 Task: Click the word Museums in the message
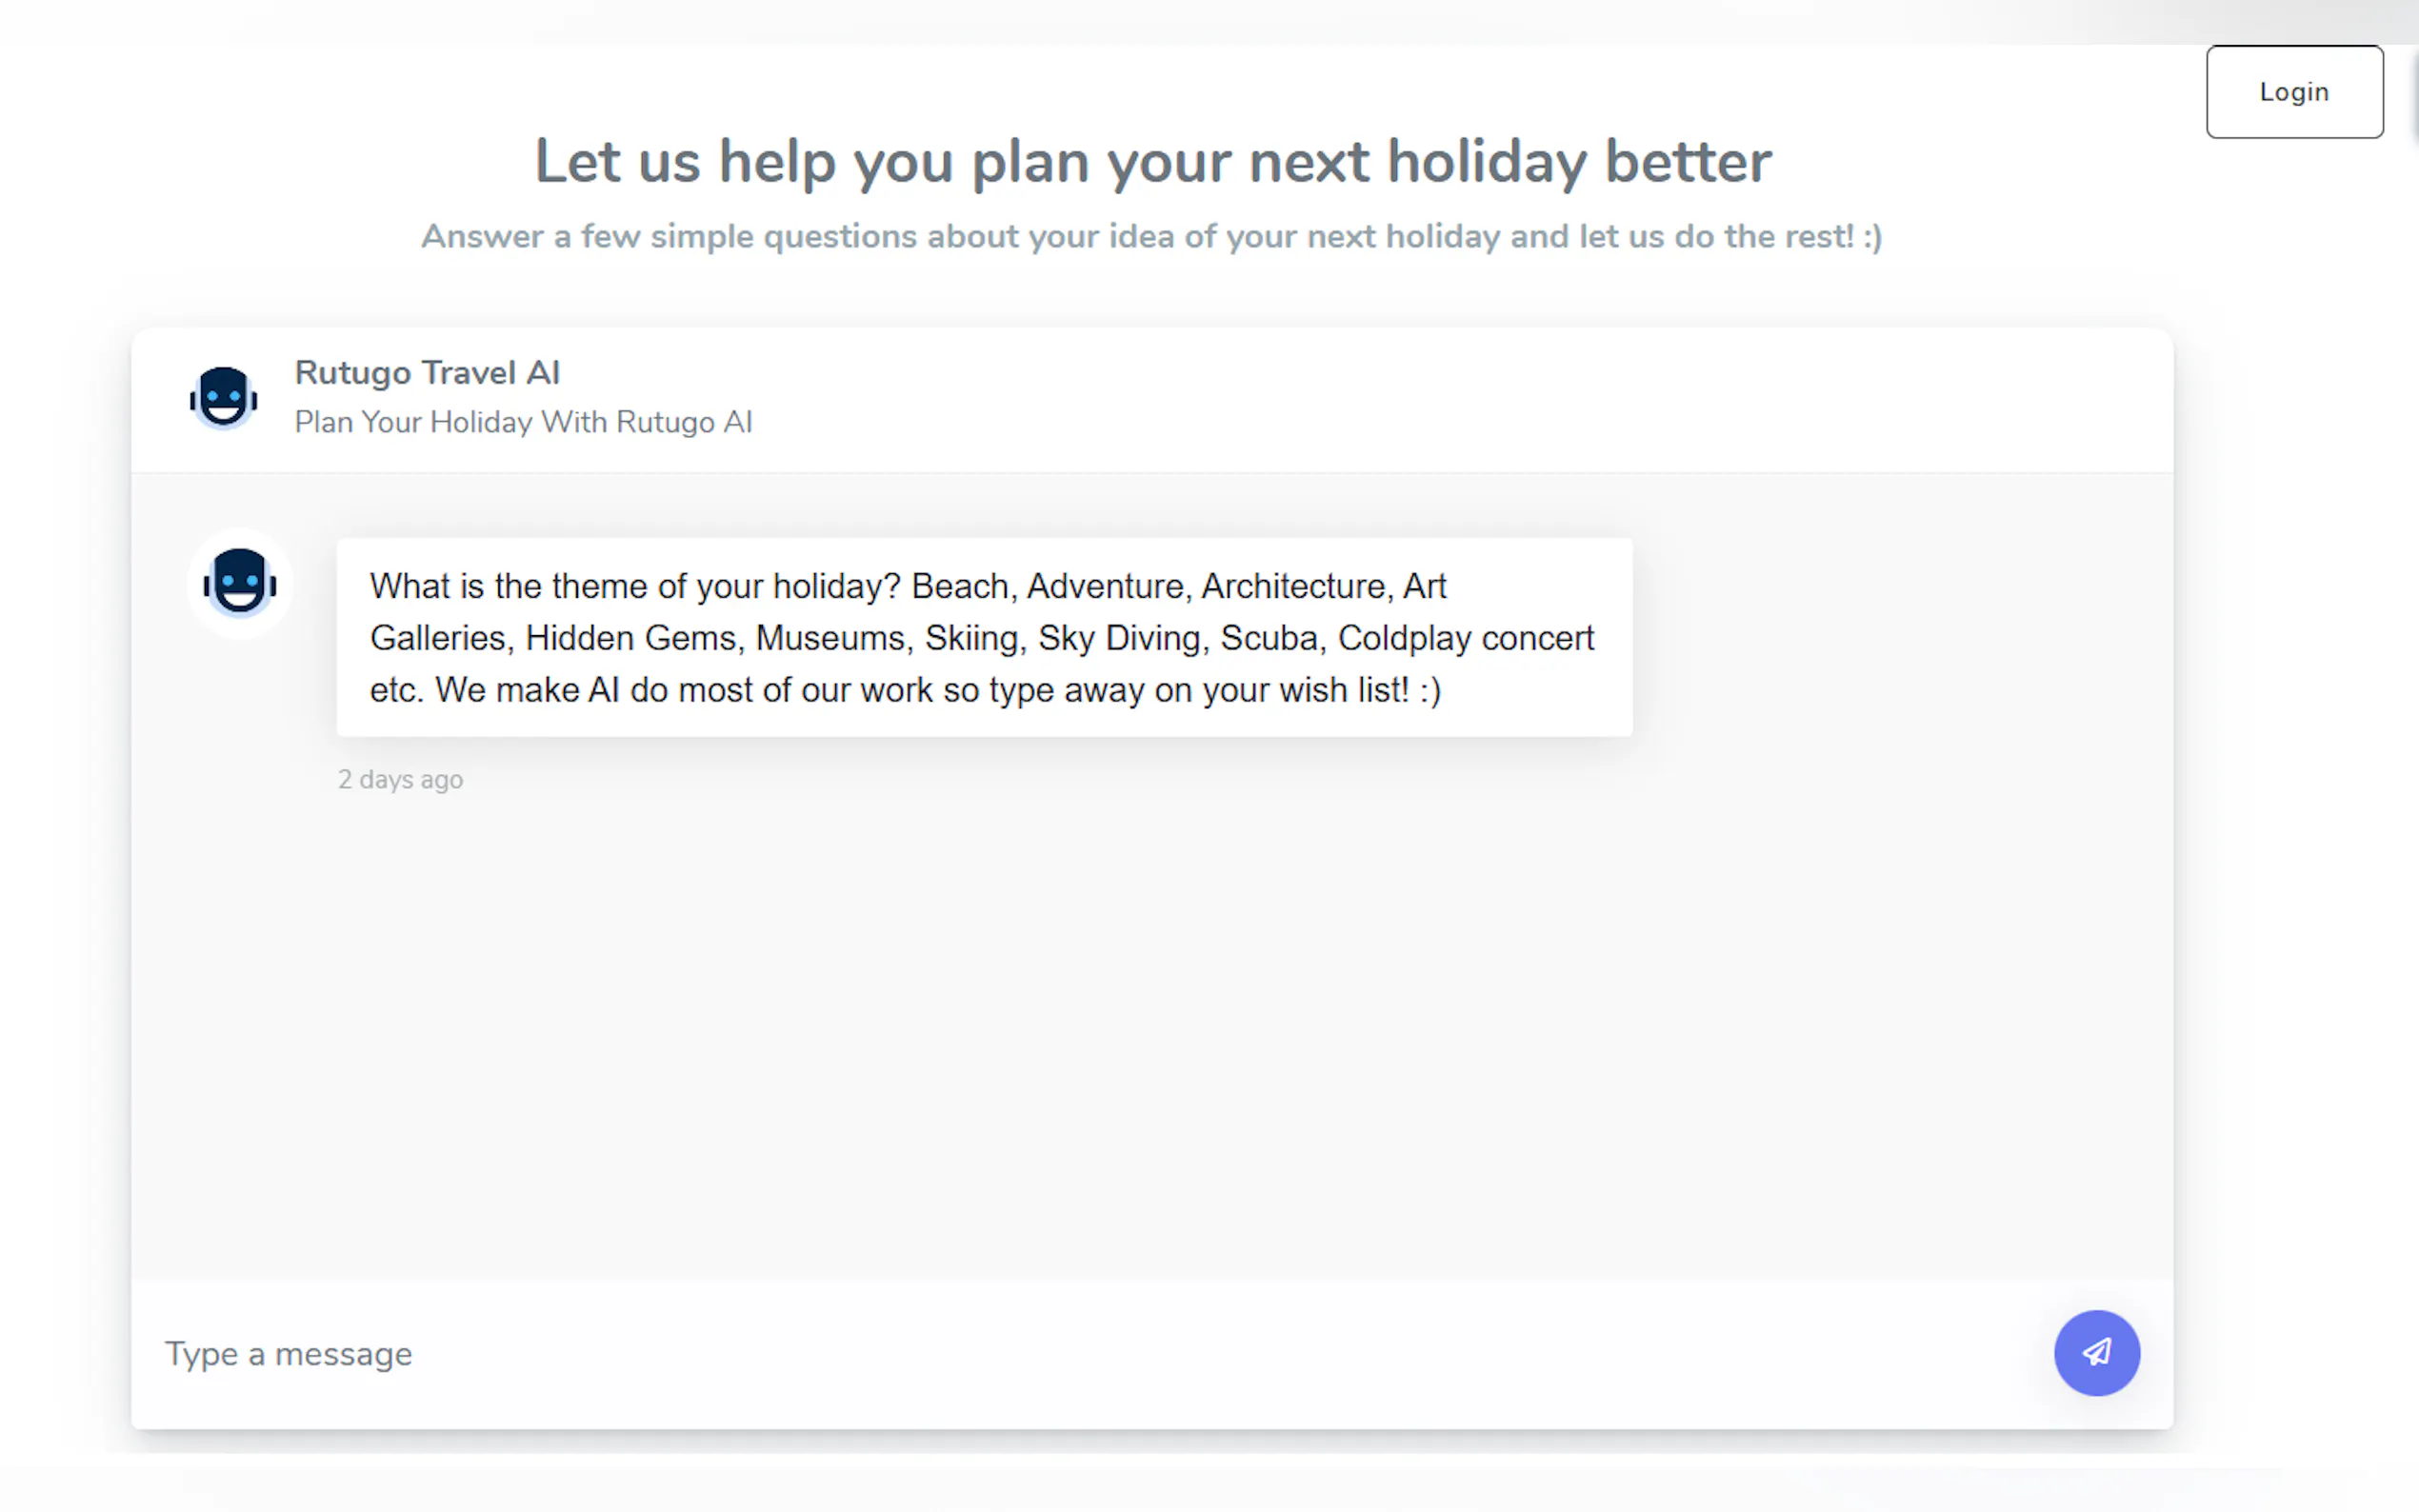(x=829, y=638)
